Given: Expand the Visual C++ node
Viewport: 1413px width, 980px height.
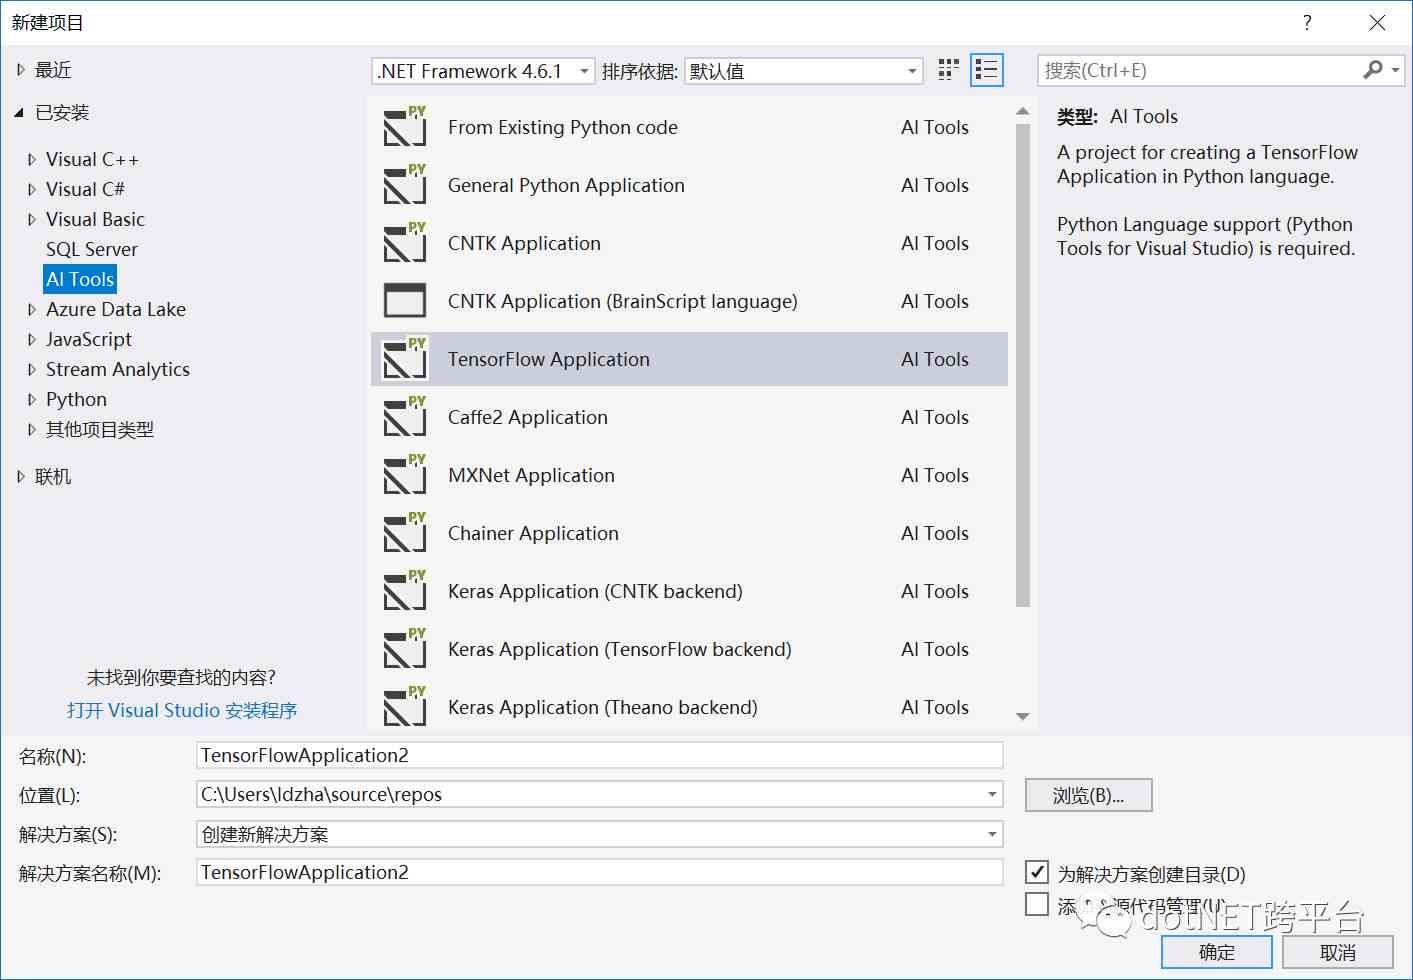Looking at the screenshot, I should 32,160.
